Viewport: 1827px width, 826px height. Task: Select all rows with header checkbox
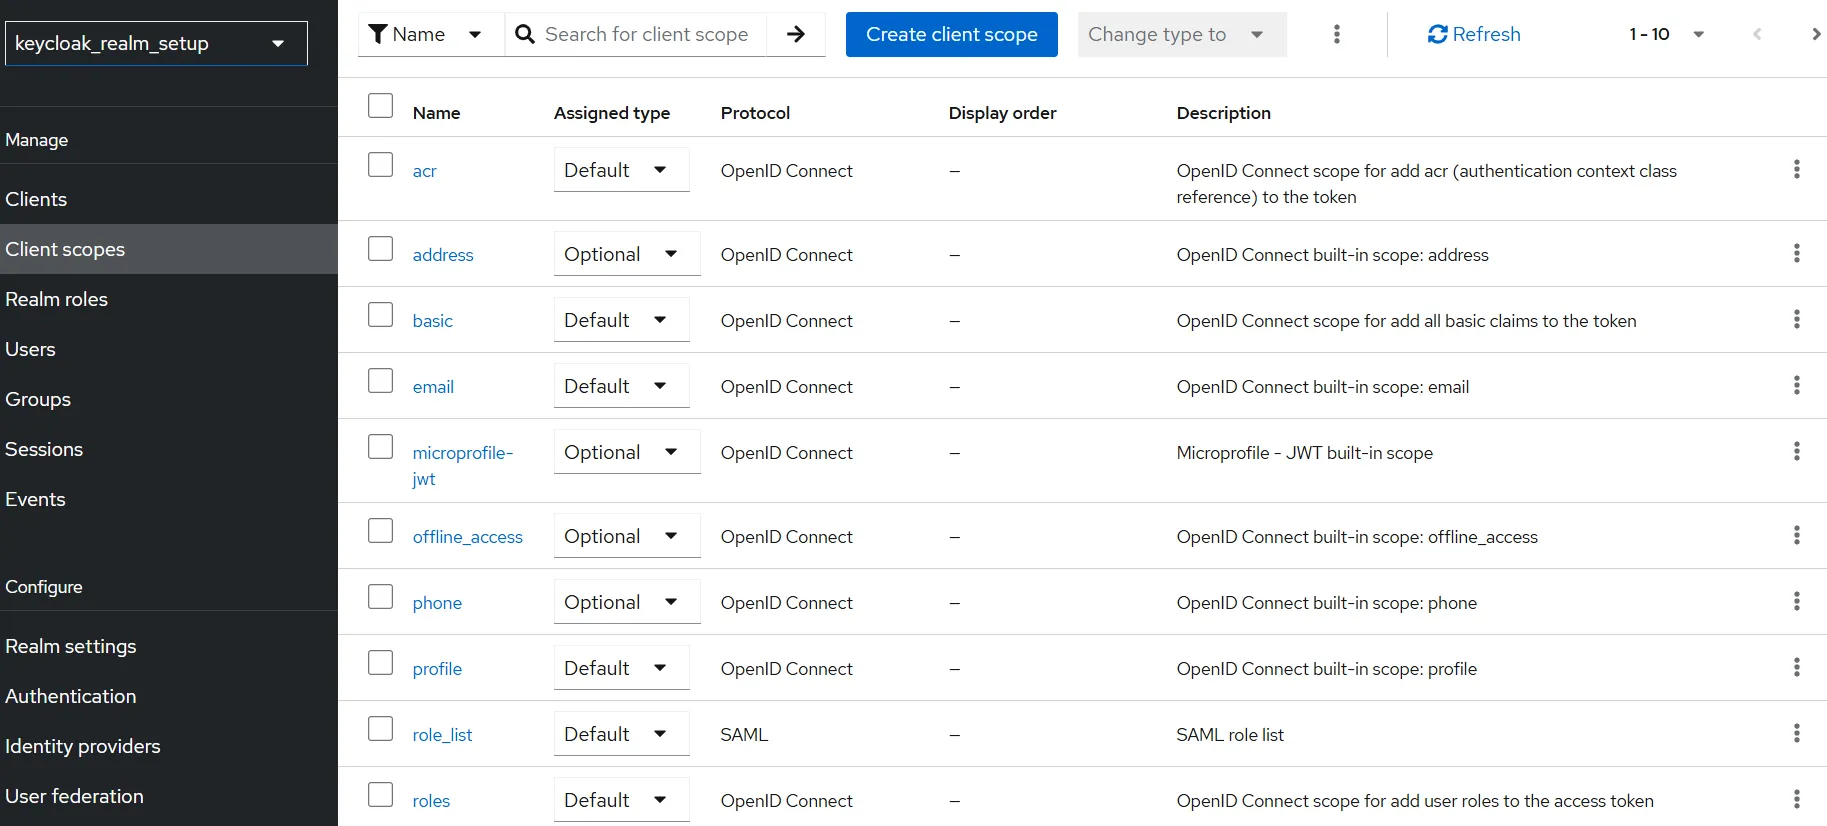coord(380,105)
